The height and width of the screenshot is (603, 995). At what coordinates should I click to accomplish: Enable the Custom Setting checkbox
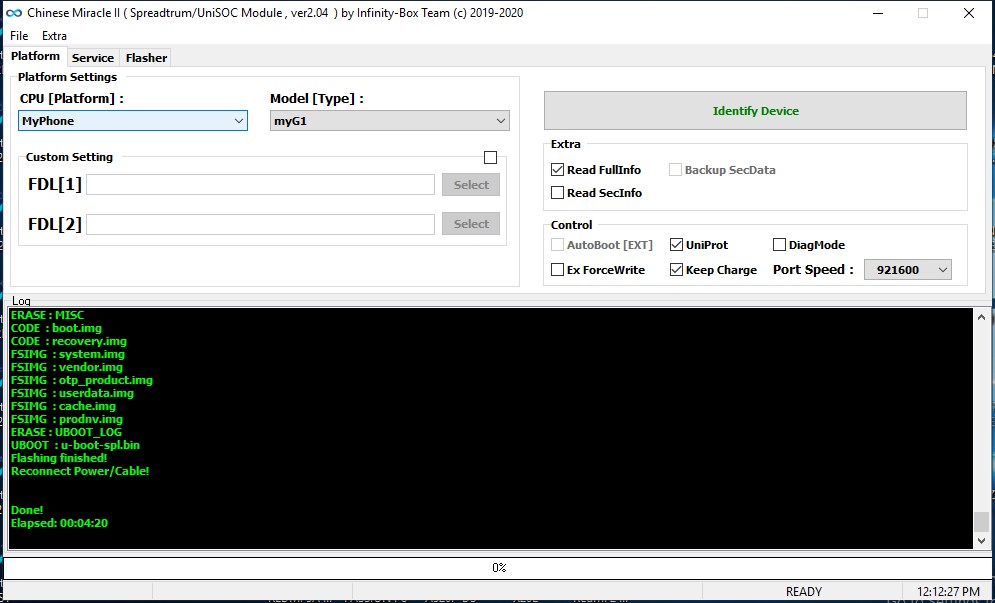click(491, 157)
